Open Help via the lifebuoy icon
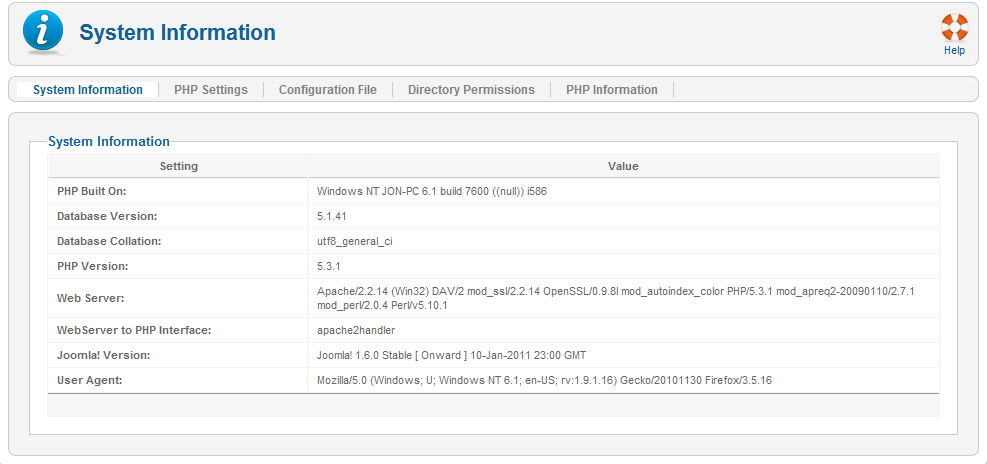The width and height of the screenshot is (987, 464). (x=954, y=27)
